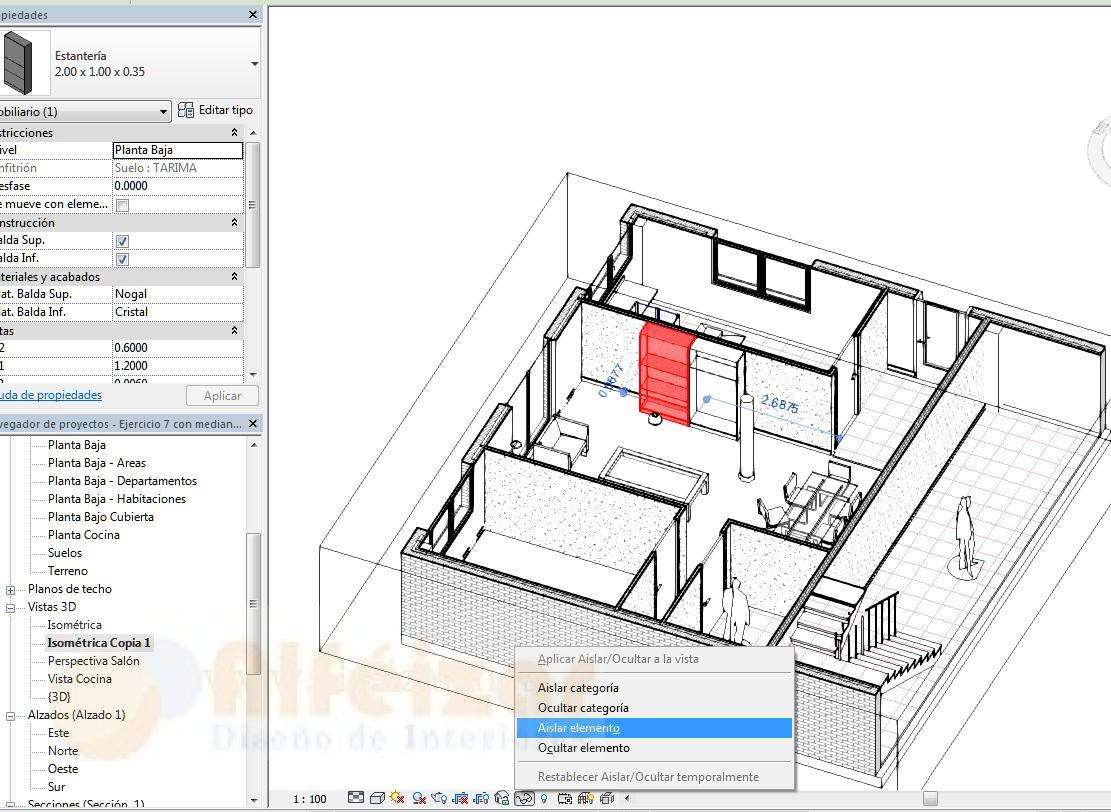Open the Detail Level icon in view bar

coord(356,798)
